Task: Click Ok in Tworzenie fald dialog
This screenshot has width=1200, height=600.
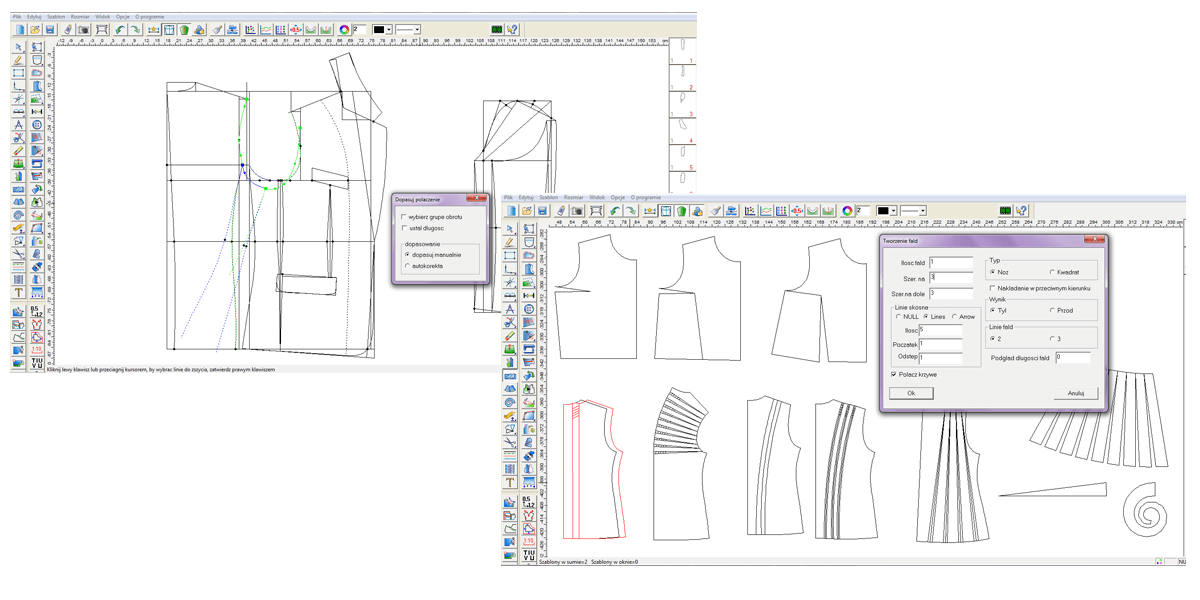Action: pyautogui.click(x=911, y=393)
